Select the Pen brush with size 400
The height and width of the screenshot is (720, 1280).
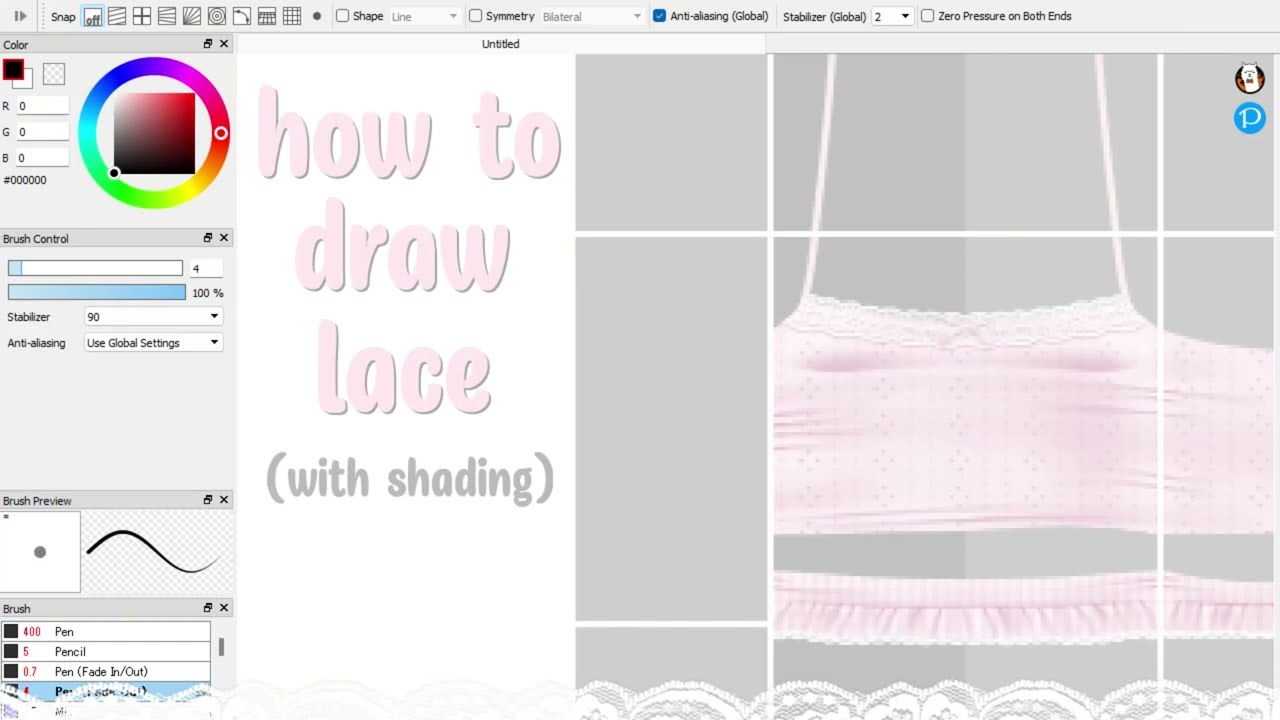click(106, 632)
